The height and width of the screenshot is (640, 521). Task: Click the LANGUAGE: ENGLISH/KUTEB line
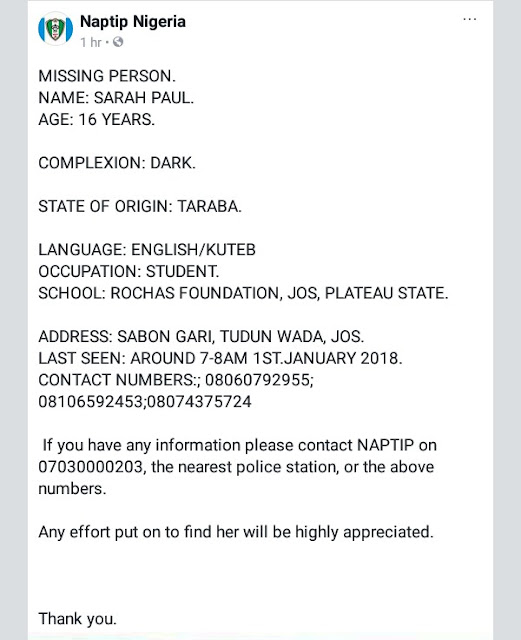click(147, 249)
